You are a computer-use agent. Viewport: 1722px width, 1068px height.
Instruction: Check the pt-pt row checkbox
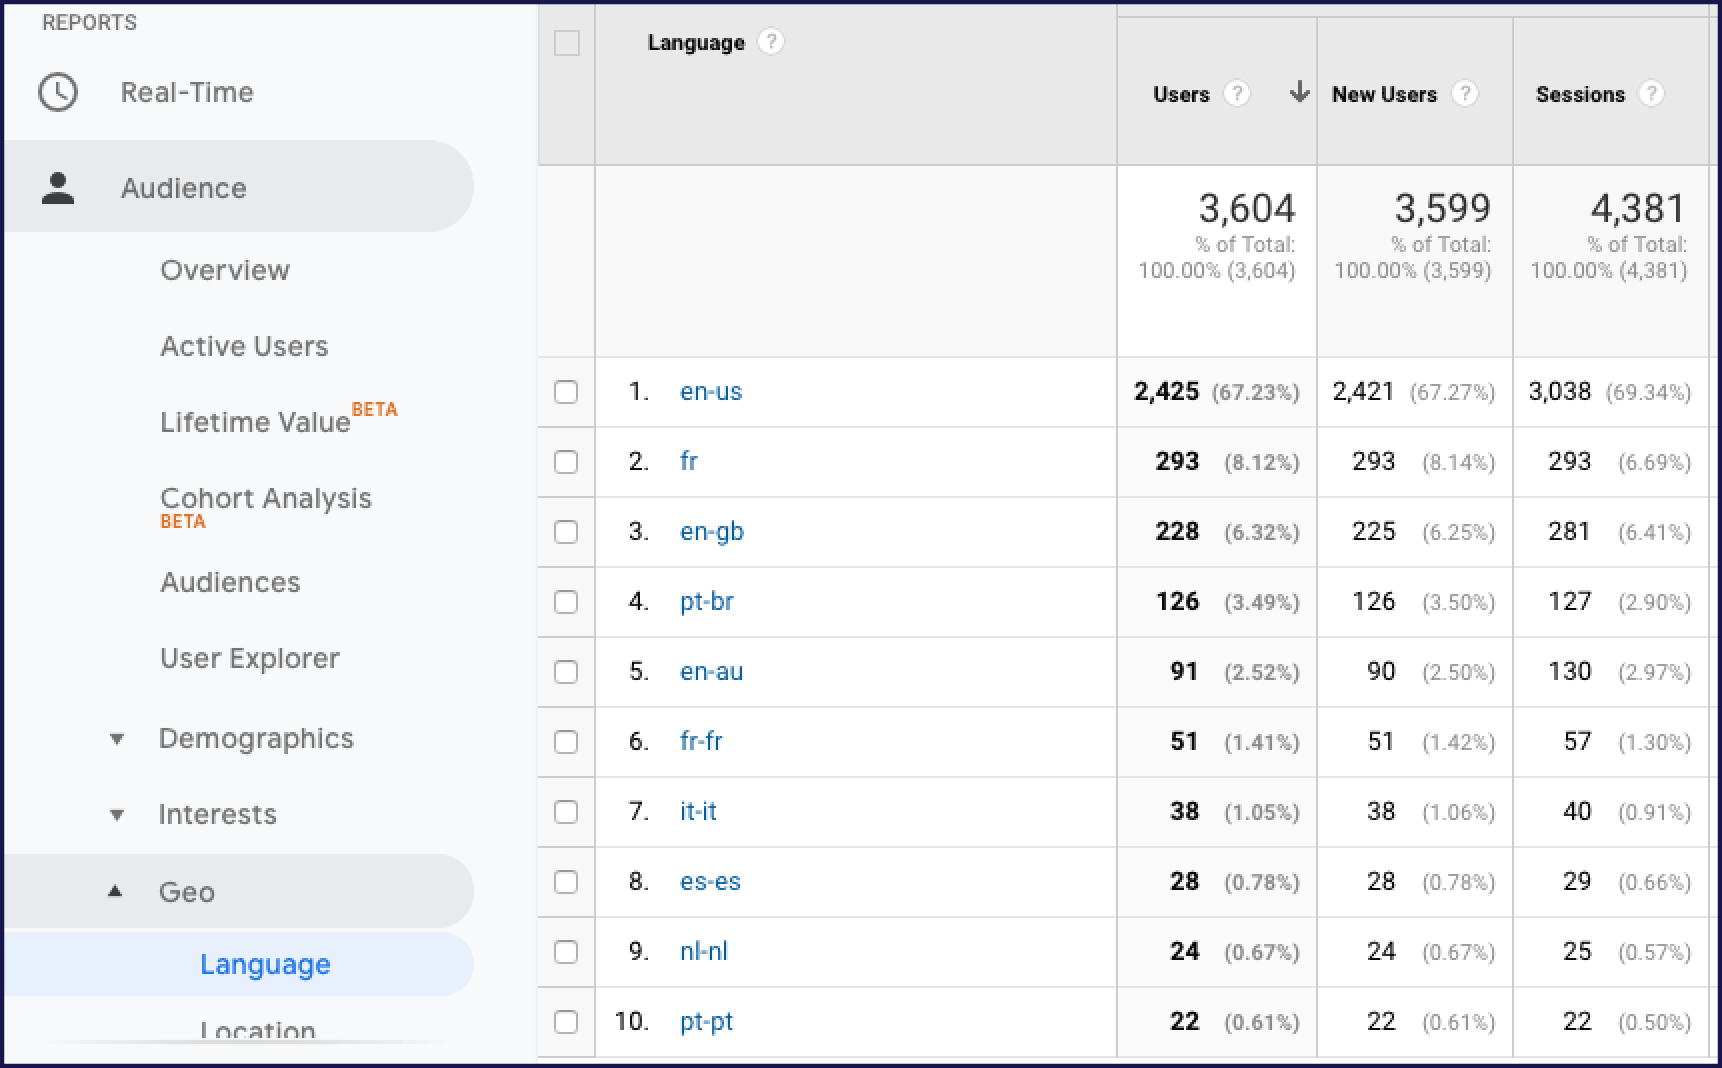[566, 1022]
